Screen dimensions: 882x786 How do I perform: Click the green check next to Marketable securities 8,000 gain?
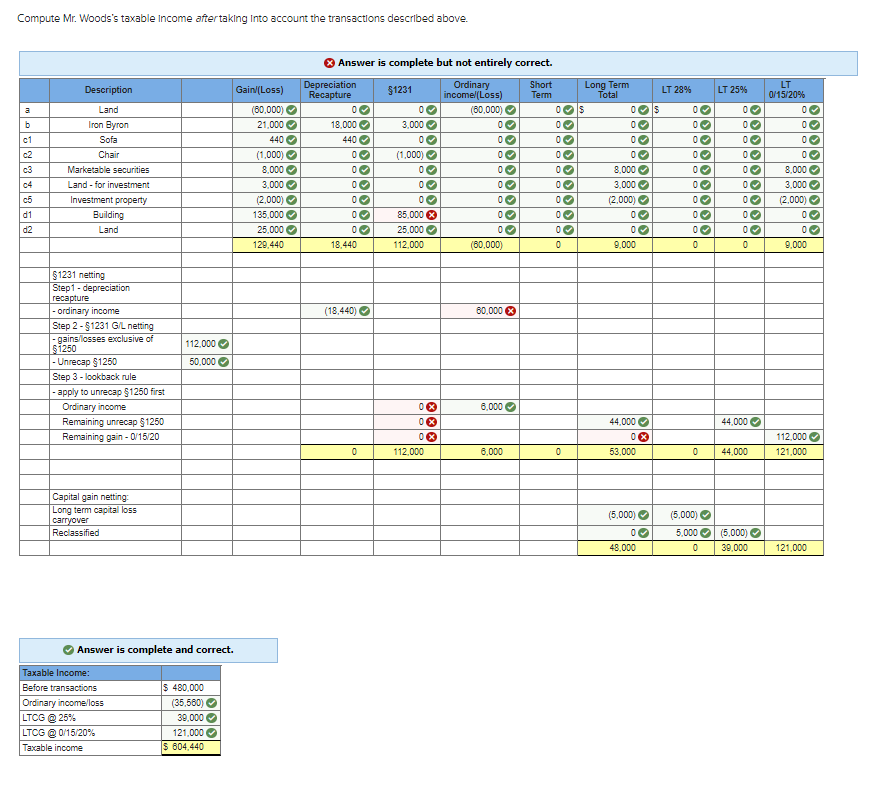(291, 170)
